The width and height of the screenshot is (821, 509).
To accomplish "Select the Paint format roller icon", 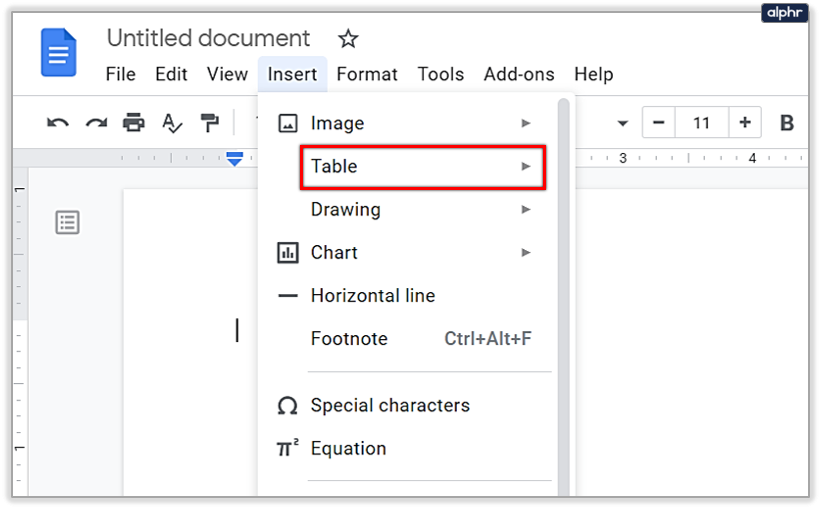I will 209,123.
